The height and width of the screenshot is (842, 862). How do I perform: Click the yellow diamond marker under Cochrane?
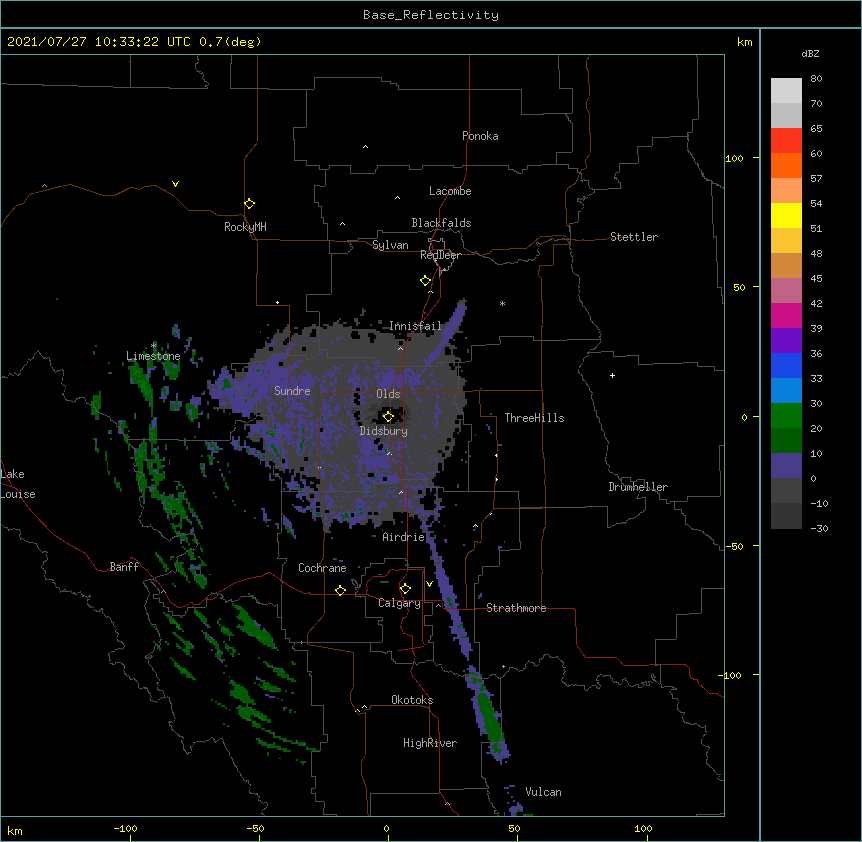340,590
